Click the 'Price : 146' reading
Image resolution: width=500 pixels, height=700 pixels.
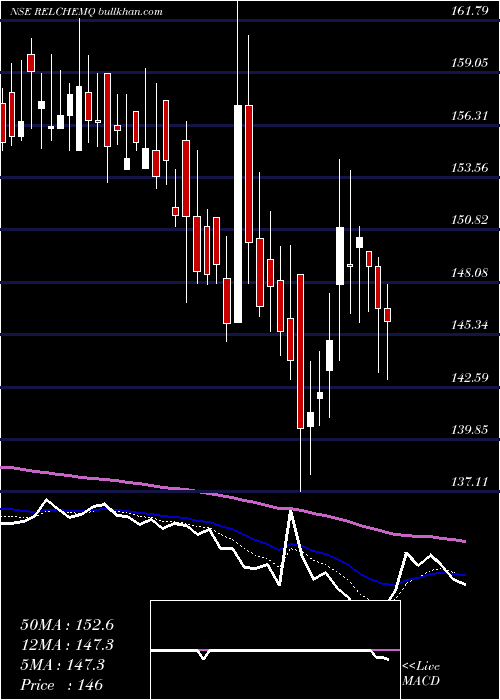[x=62, y=685]
